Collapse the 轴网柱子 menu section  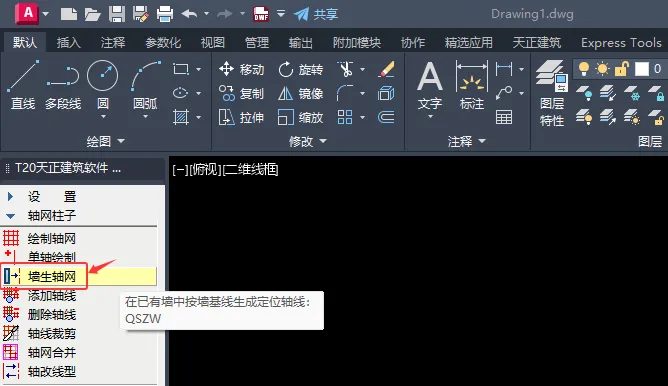point(11,216)
